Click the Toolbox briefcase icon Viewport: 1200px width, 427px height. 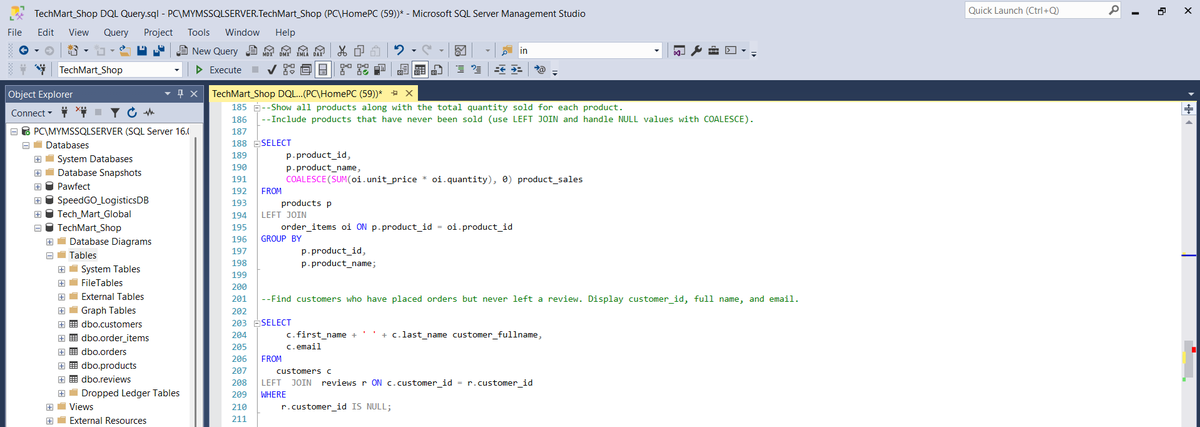click(713, 50)
